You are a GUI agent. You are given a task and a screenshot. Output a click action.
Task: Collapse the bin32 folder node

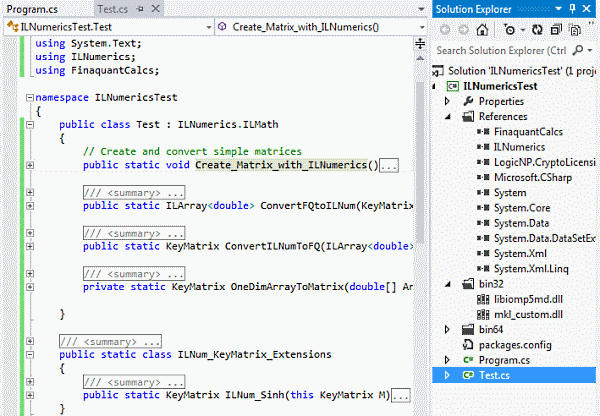[x=448, y=284]
